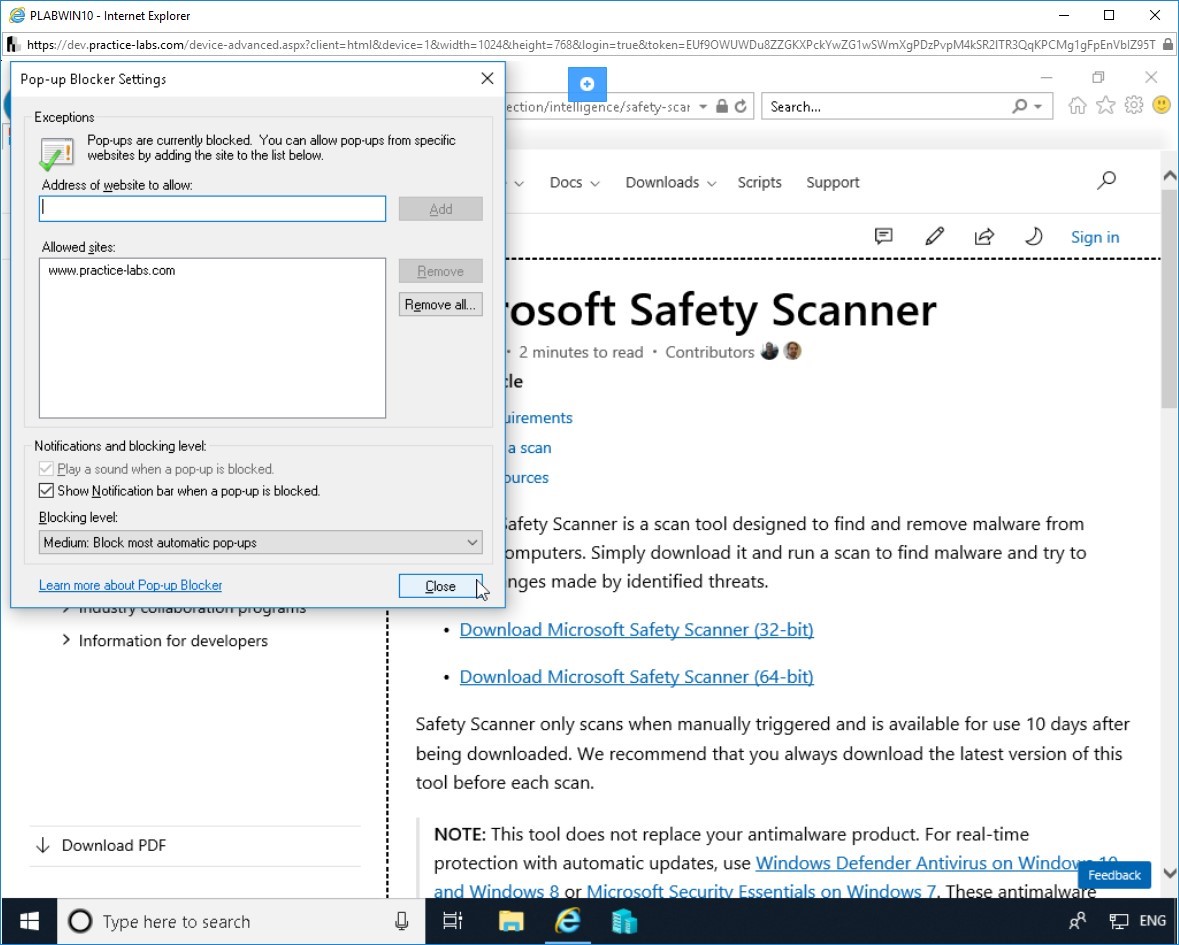
Task: Click scrollbar up arrow
Action: 1169,176
